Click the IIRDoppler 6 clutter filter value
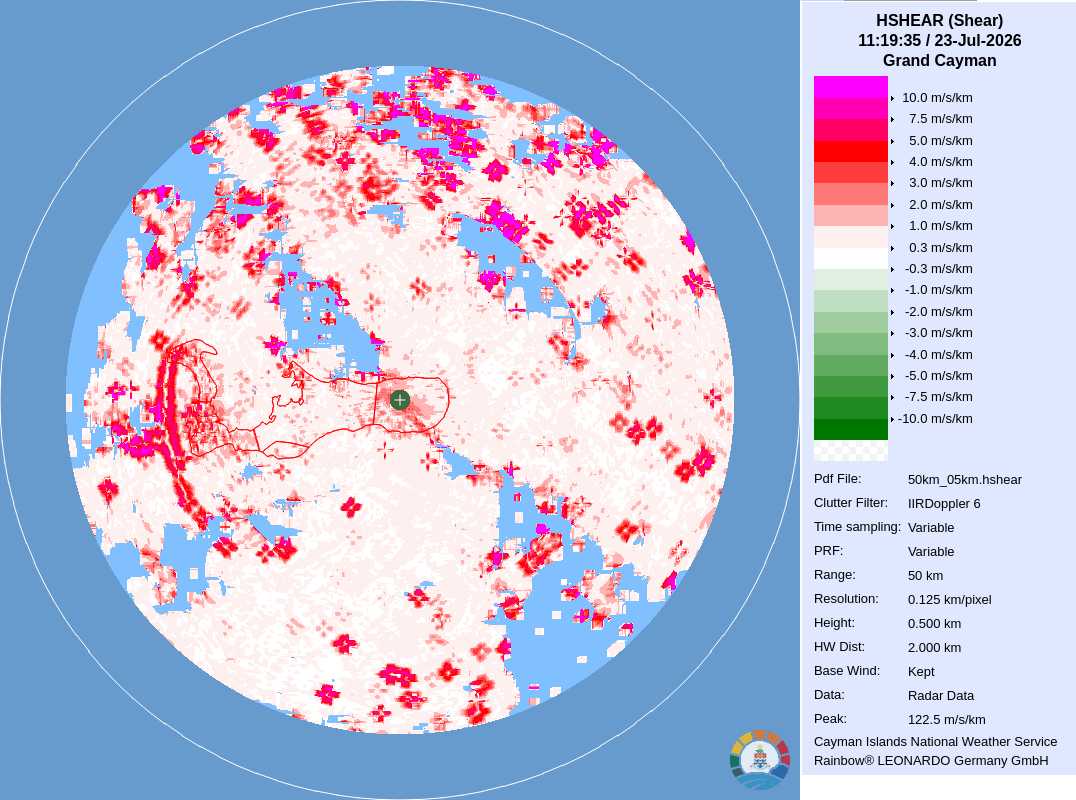This screenshot has height=800, width=1076. pos(944,504)
